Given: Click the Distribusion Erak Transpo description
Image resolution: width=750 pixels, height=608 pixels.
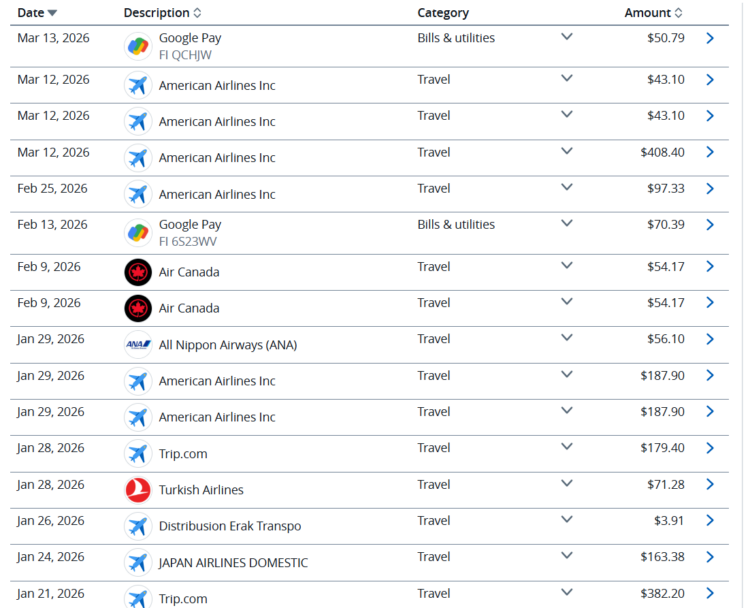Looking at the screenshot, I should click(230, 526).
